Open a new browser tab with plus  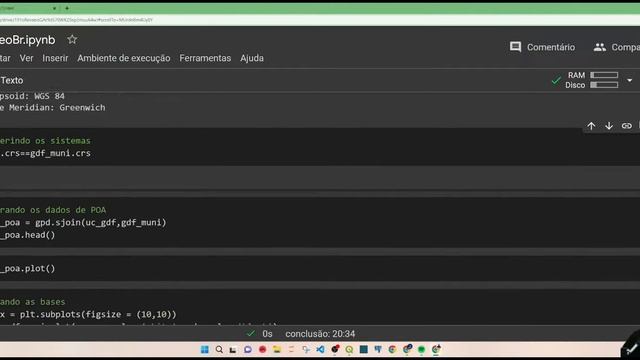(x=67, y=8)
